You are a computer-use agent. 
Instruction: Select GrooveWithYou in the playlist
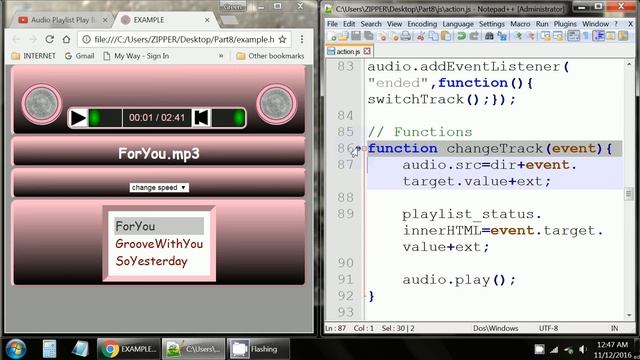point(159,244)
